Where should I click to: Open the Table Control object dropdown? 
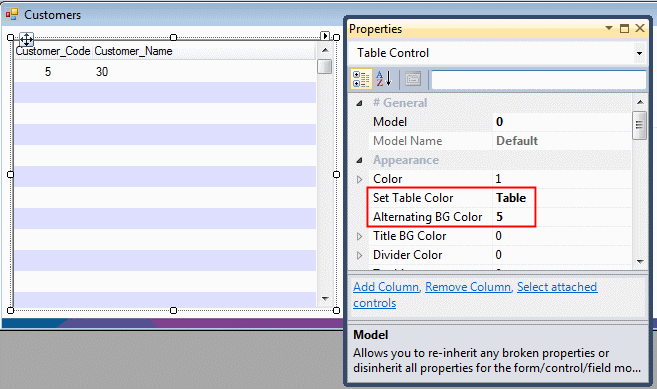(x=639, y=53)
